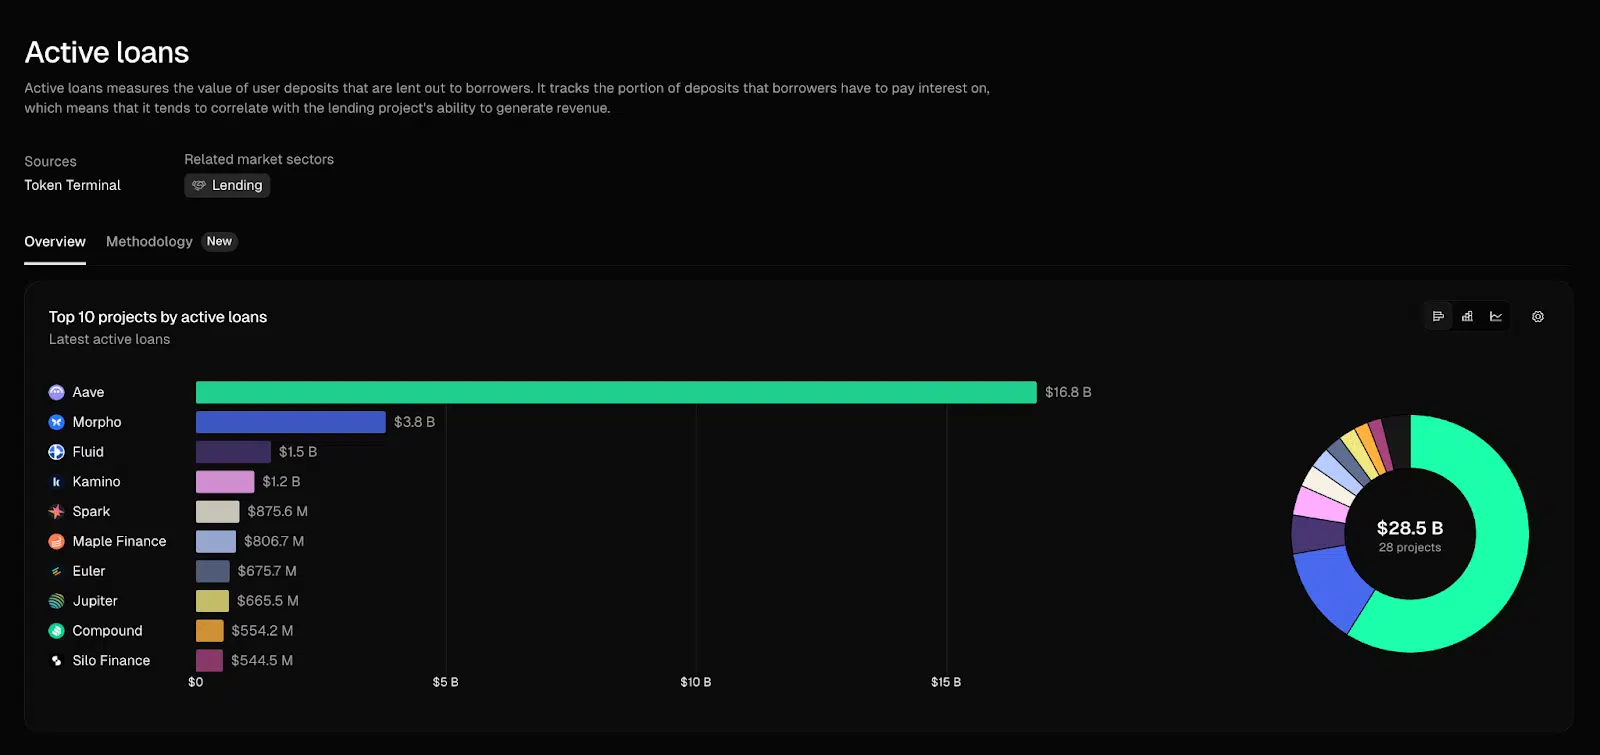Screen dimensions: 1600x755
Task: Click the Token Terminal source label
Action: point(72,186)
